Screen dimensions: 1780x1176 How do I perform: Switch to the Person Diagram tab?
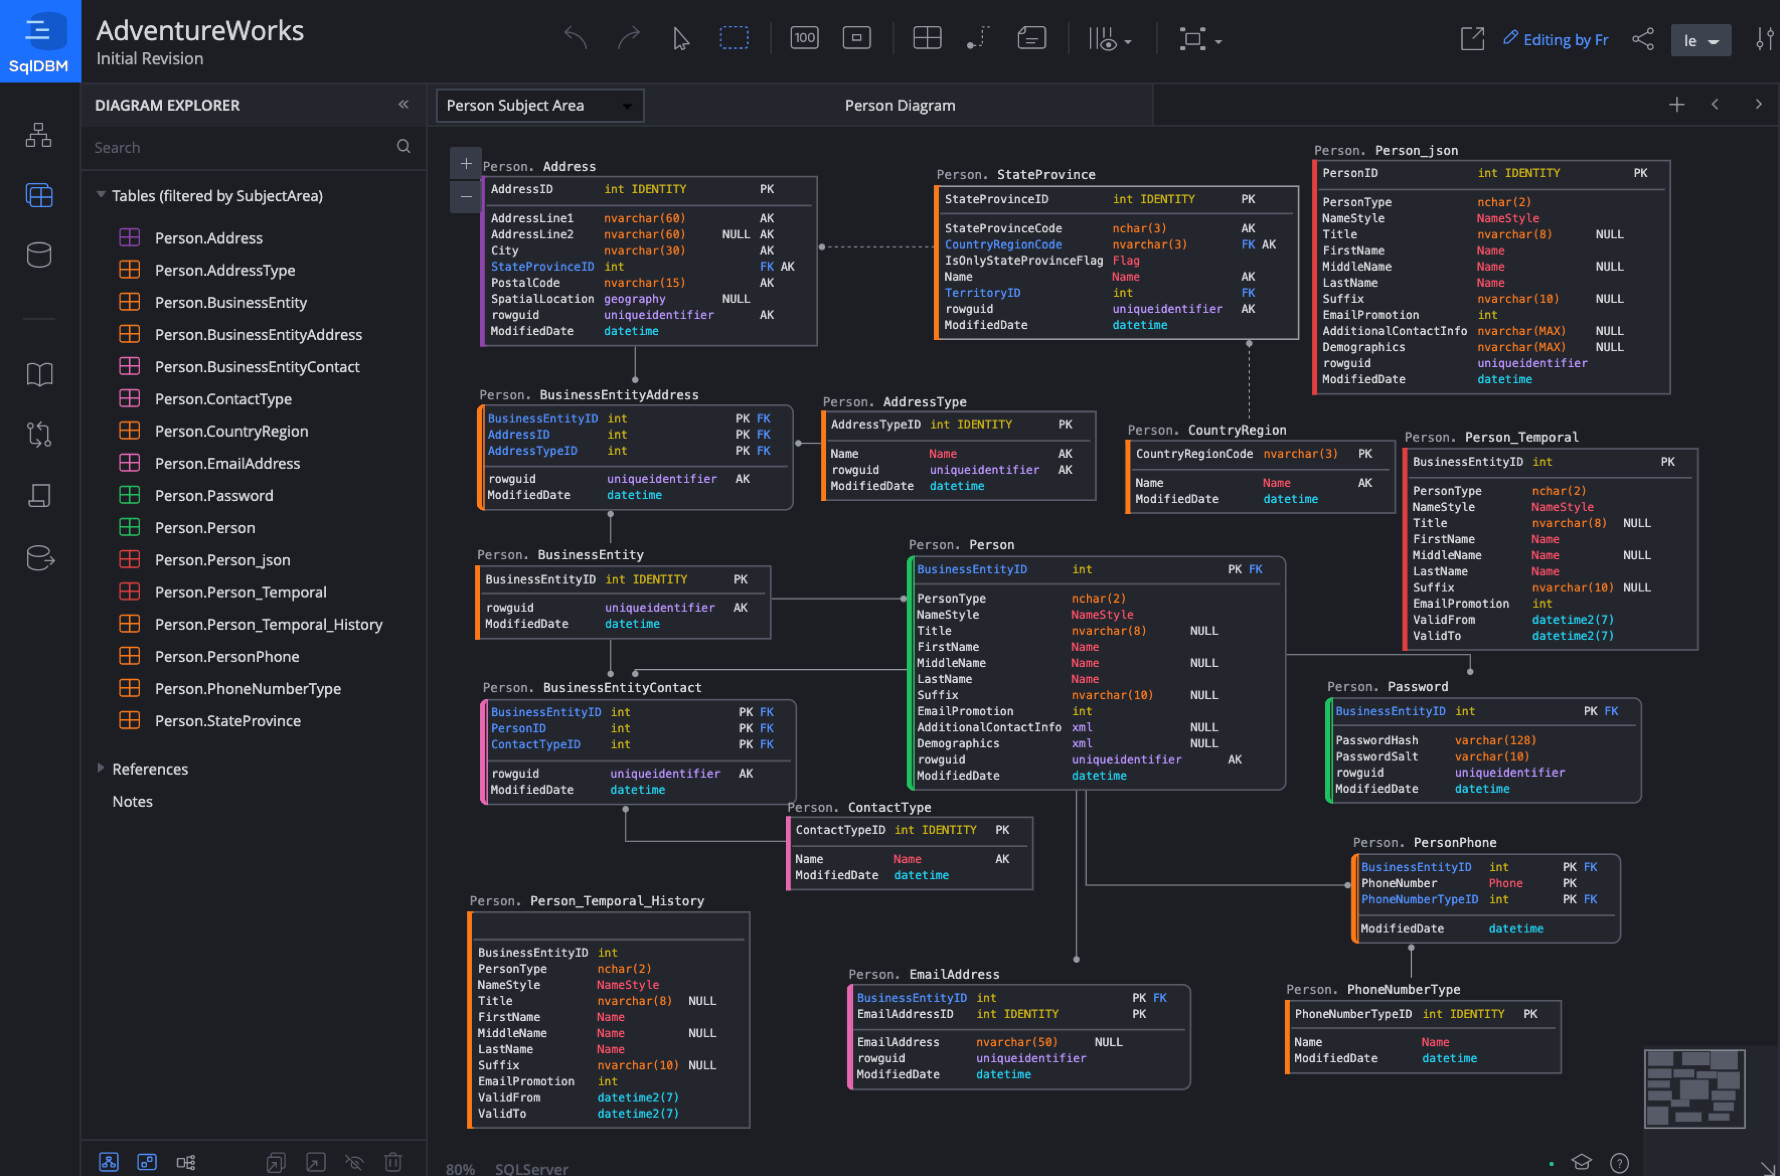[898, 105]
